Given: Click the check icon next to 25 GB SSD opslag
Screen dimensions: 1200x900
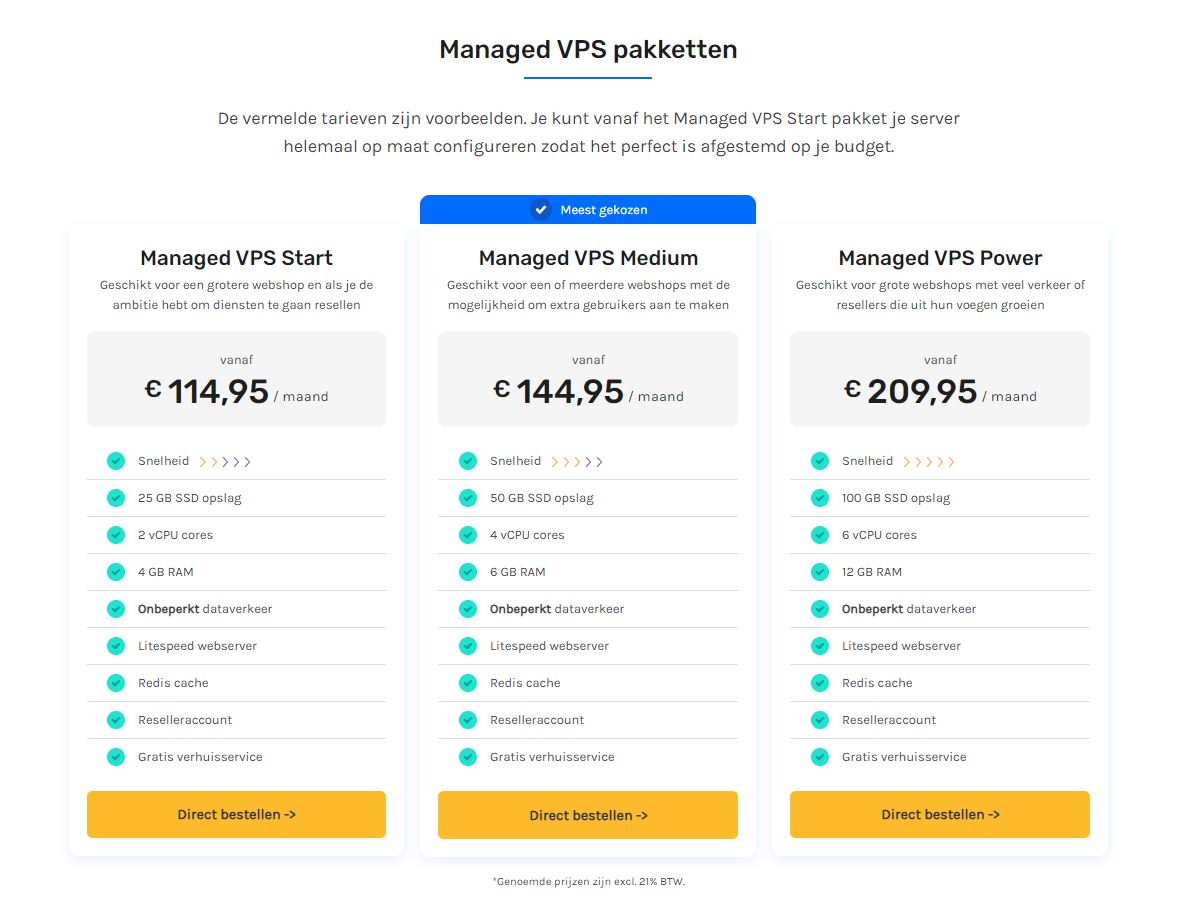Looking at the screenshot, I should pos(116,498).
